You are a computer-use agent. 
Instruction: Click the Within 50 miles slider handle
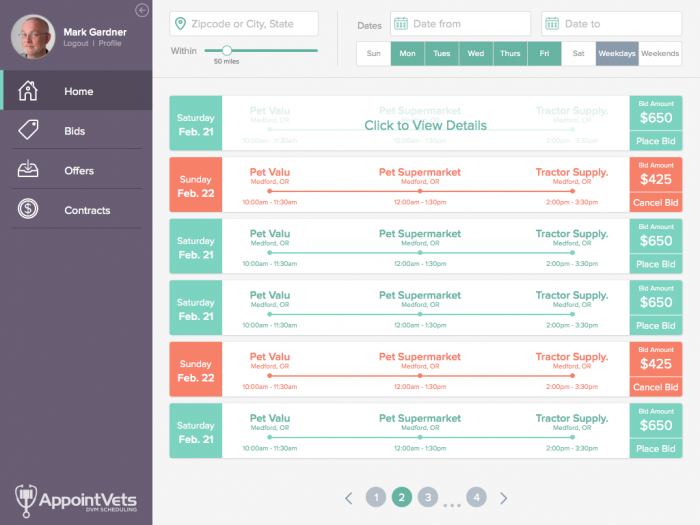[227, 50]
